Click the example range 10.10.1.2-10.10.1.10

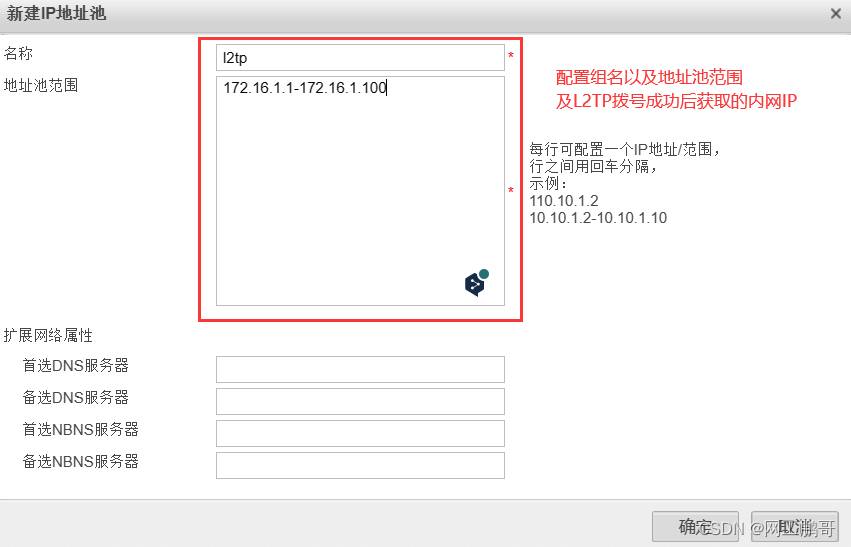[598, 218]
